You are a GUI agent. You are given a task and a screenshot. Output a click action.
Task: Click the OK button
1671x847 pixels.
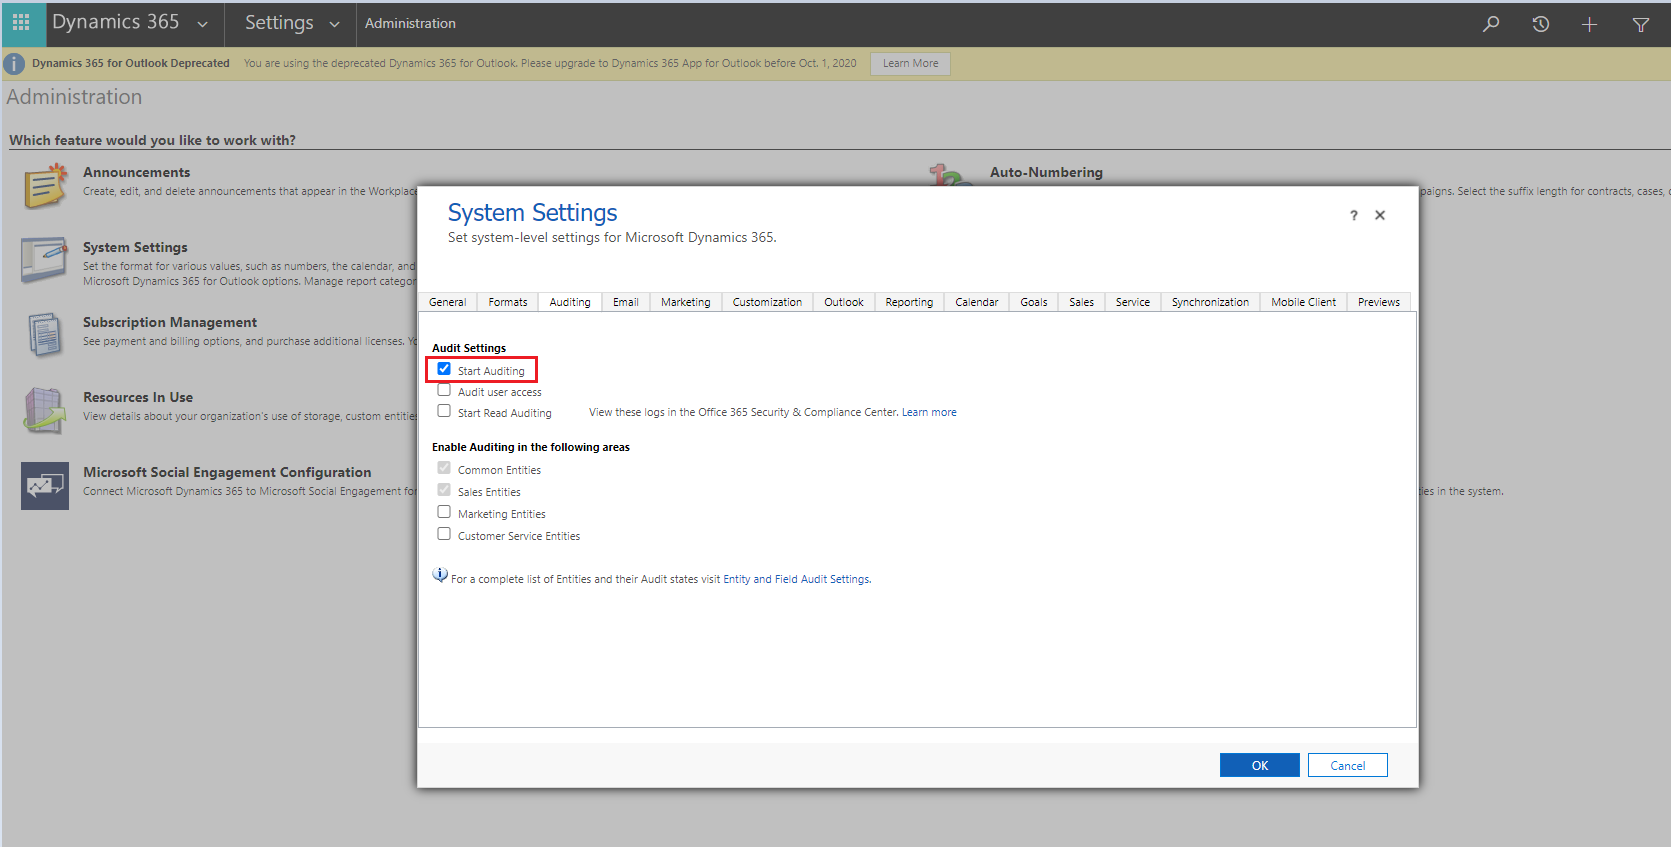point(1260,765)
